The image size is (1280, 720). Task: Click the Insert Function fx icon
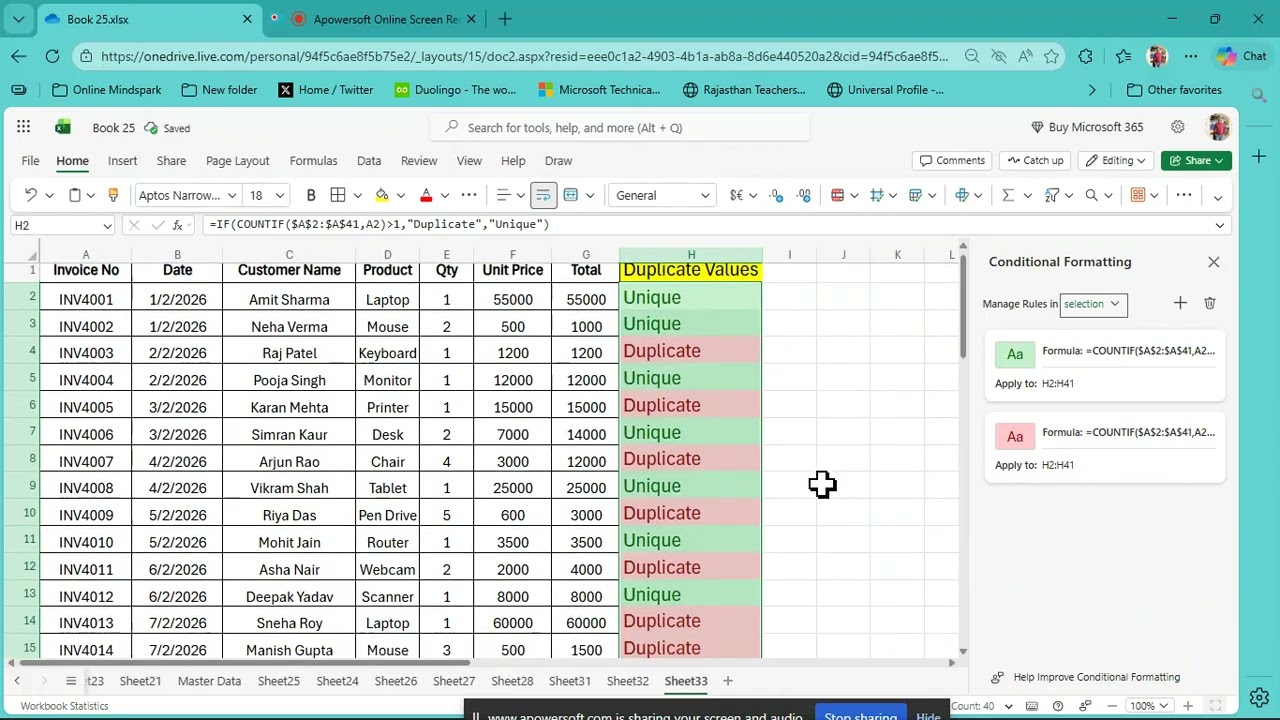click(177, 225)
